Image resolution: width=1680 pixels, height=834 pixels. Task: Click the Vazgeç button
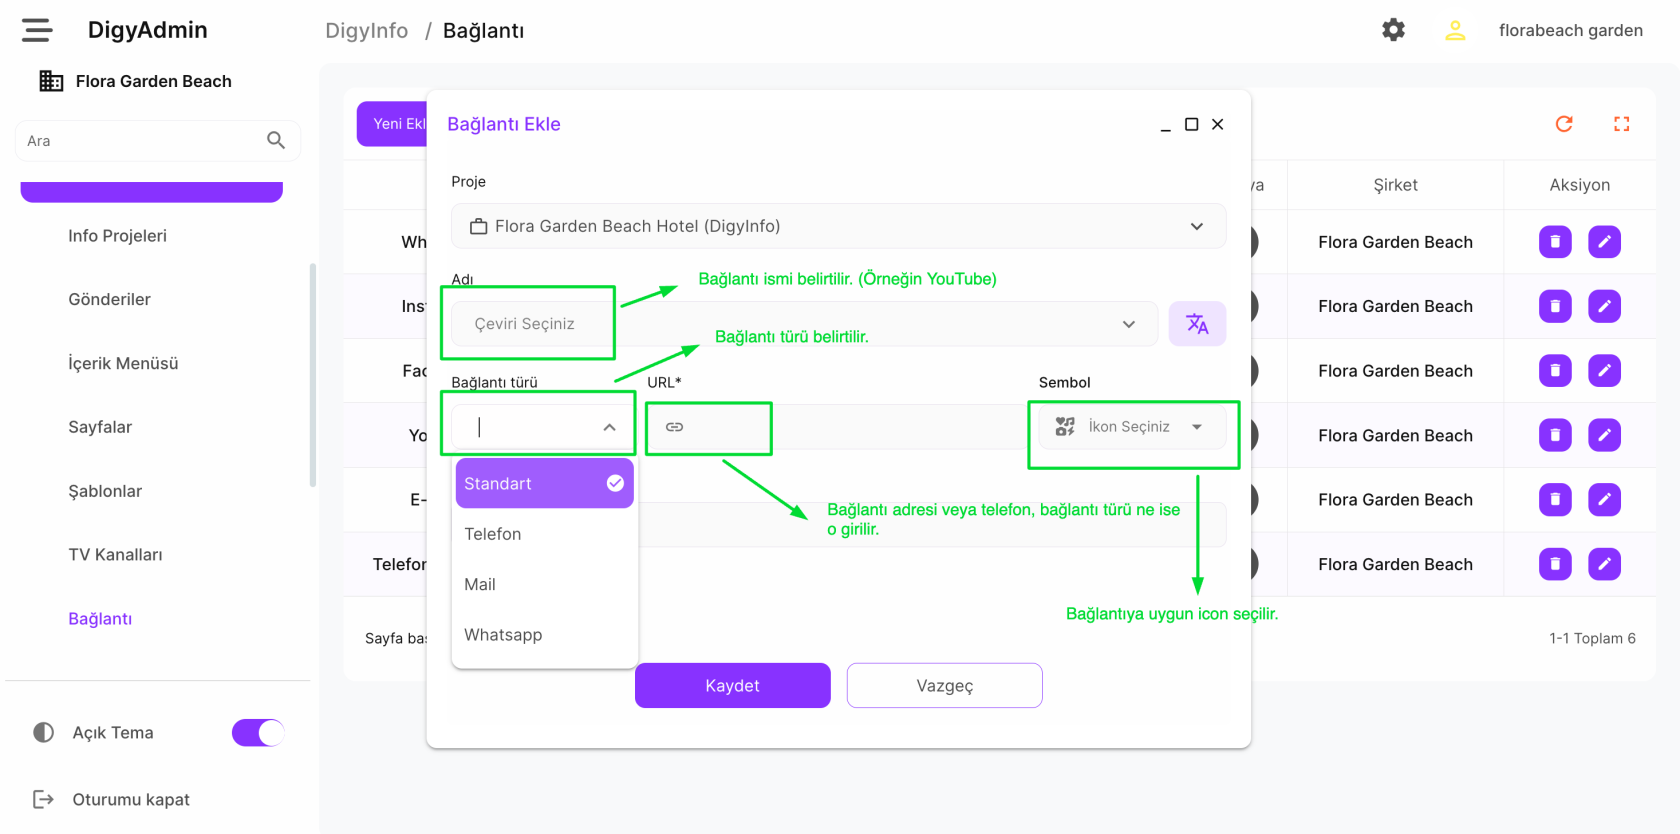pos(944,686)
